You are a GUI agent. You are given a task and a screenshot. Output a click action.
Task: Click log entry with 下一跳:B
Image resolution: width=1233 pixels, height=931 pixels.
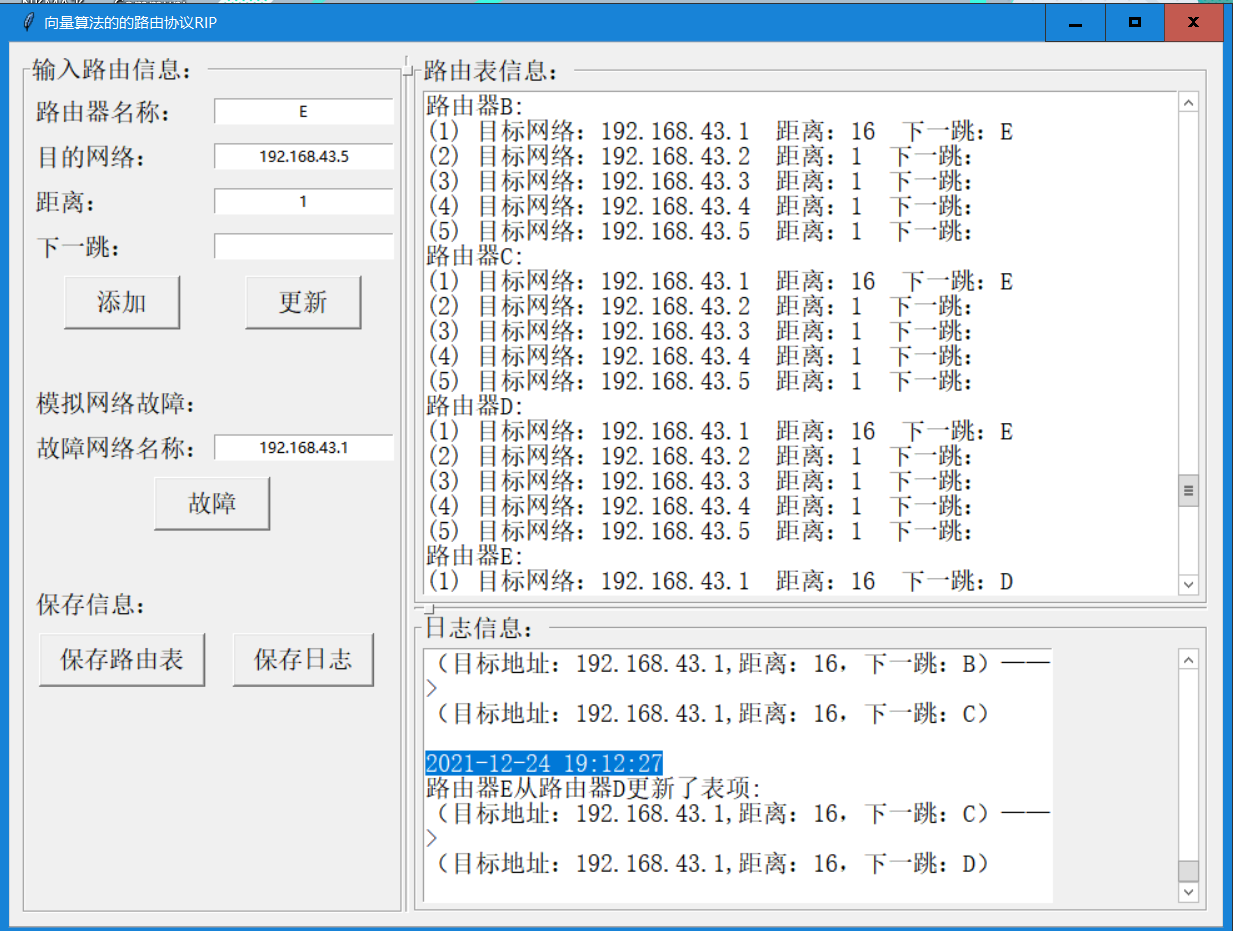click(x=738, y=664)
